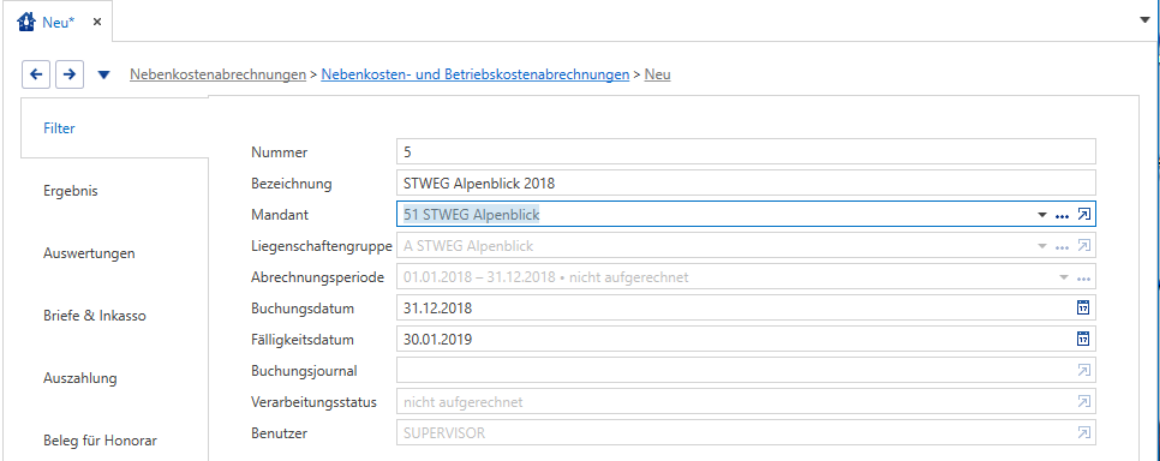This screenshot has height=461, width=1160.
Task: Click the Neu breadcrumb link
Action: pyautogui.click(x=658, y=74)
